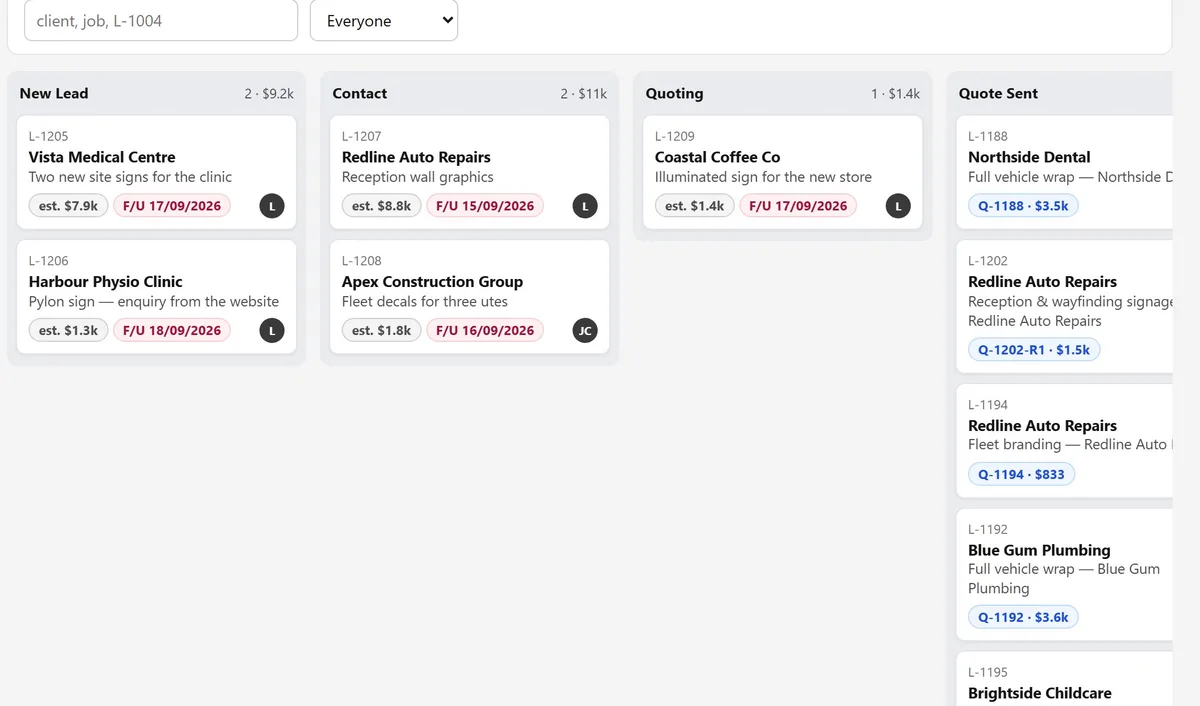This screenshot has width=1200, height=706.
Task: Click the New Lead column header
Action: pyautogui.click(x=54, y=93)
